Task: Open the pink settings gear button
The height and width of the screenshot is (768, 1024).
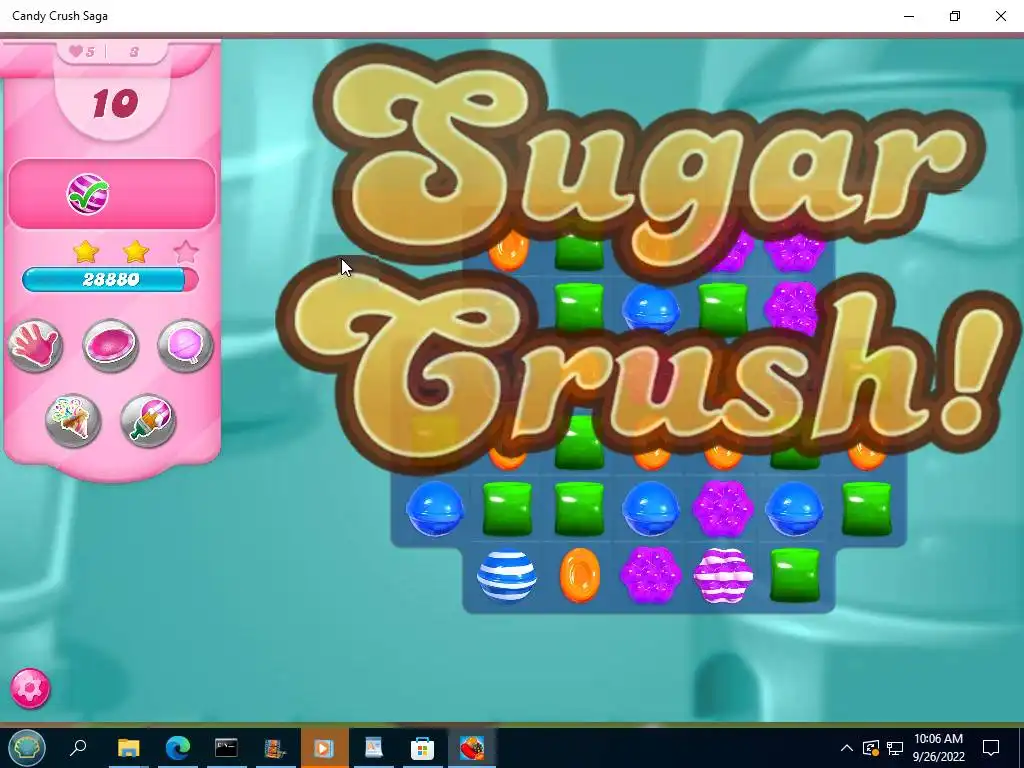Action: click(x=30, y=688)
